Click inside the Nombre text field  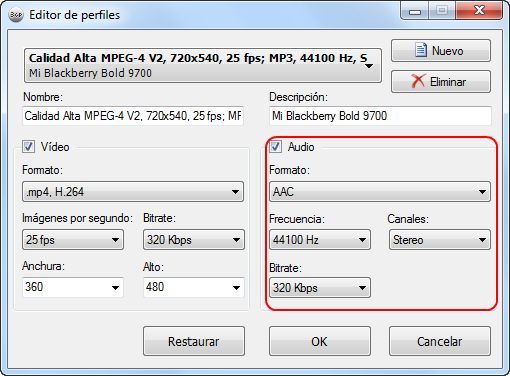[133, 116]
